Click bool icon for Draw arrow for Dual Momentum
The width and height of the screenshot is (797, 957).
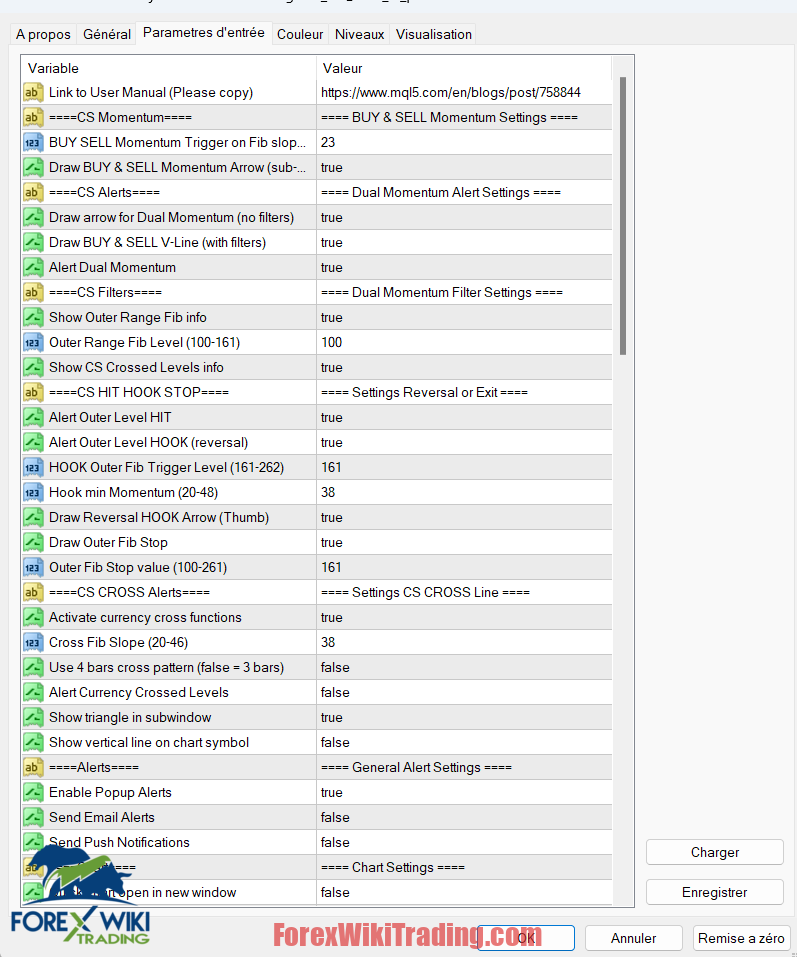point(33,217)
